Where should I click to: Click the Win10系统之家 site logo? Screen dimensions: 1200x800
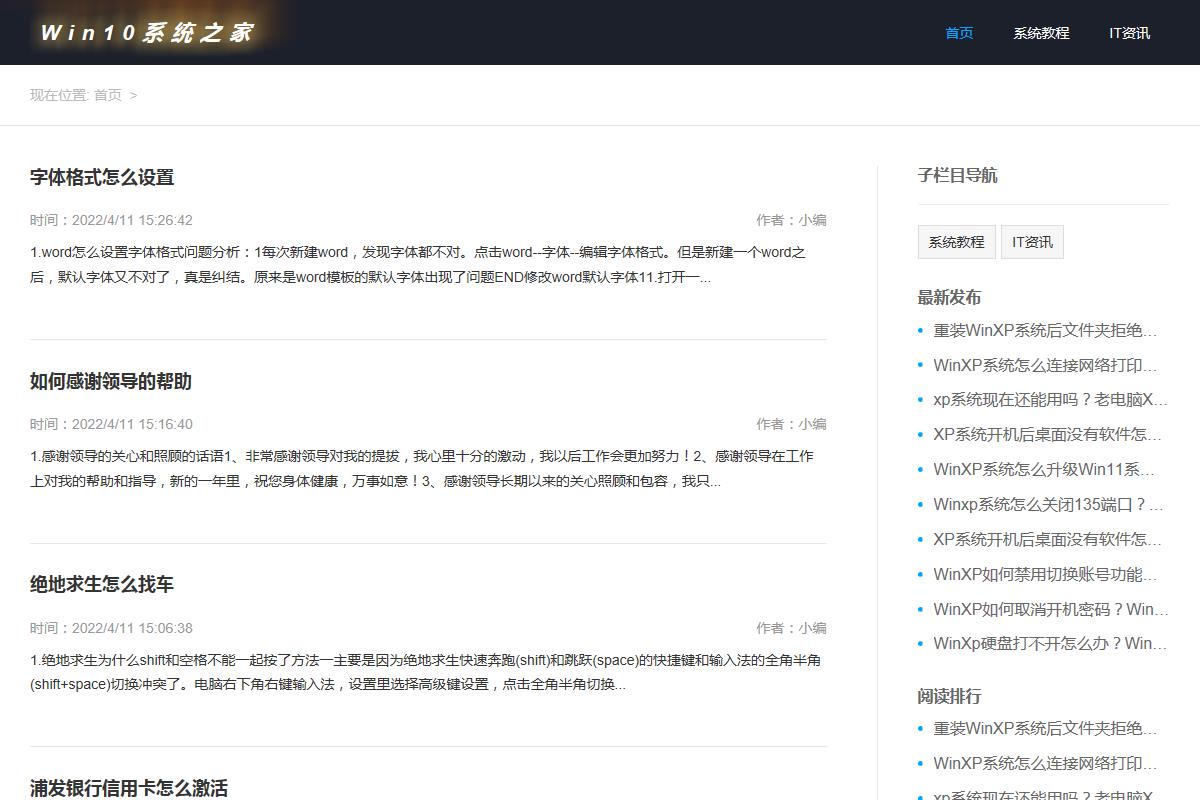[147, 32]
